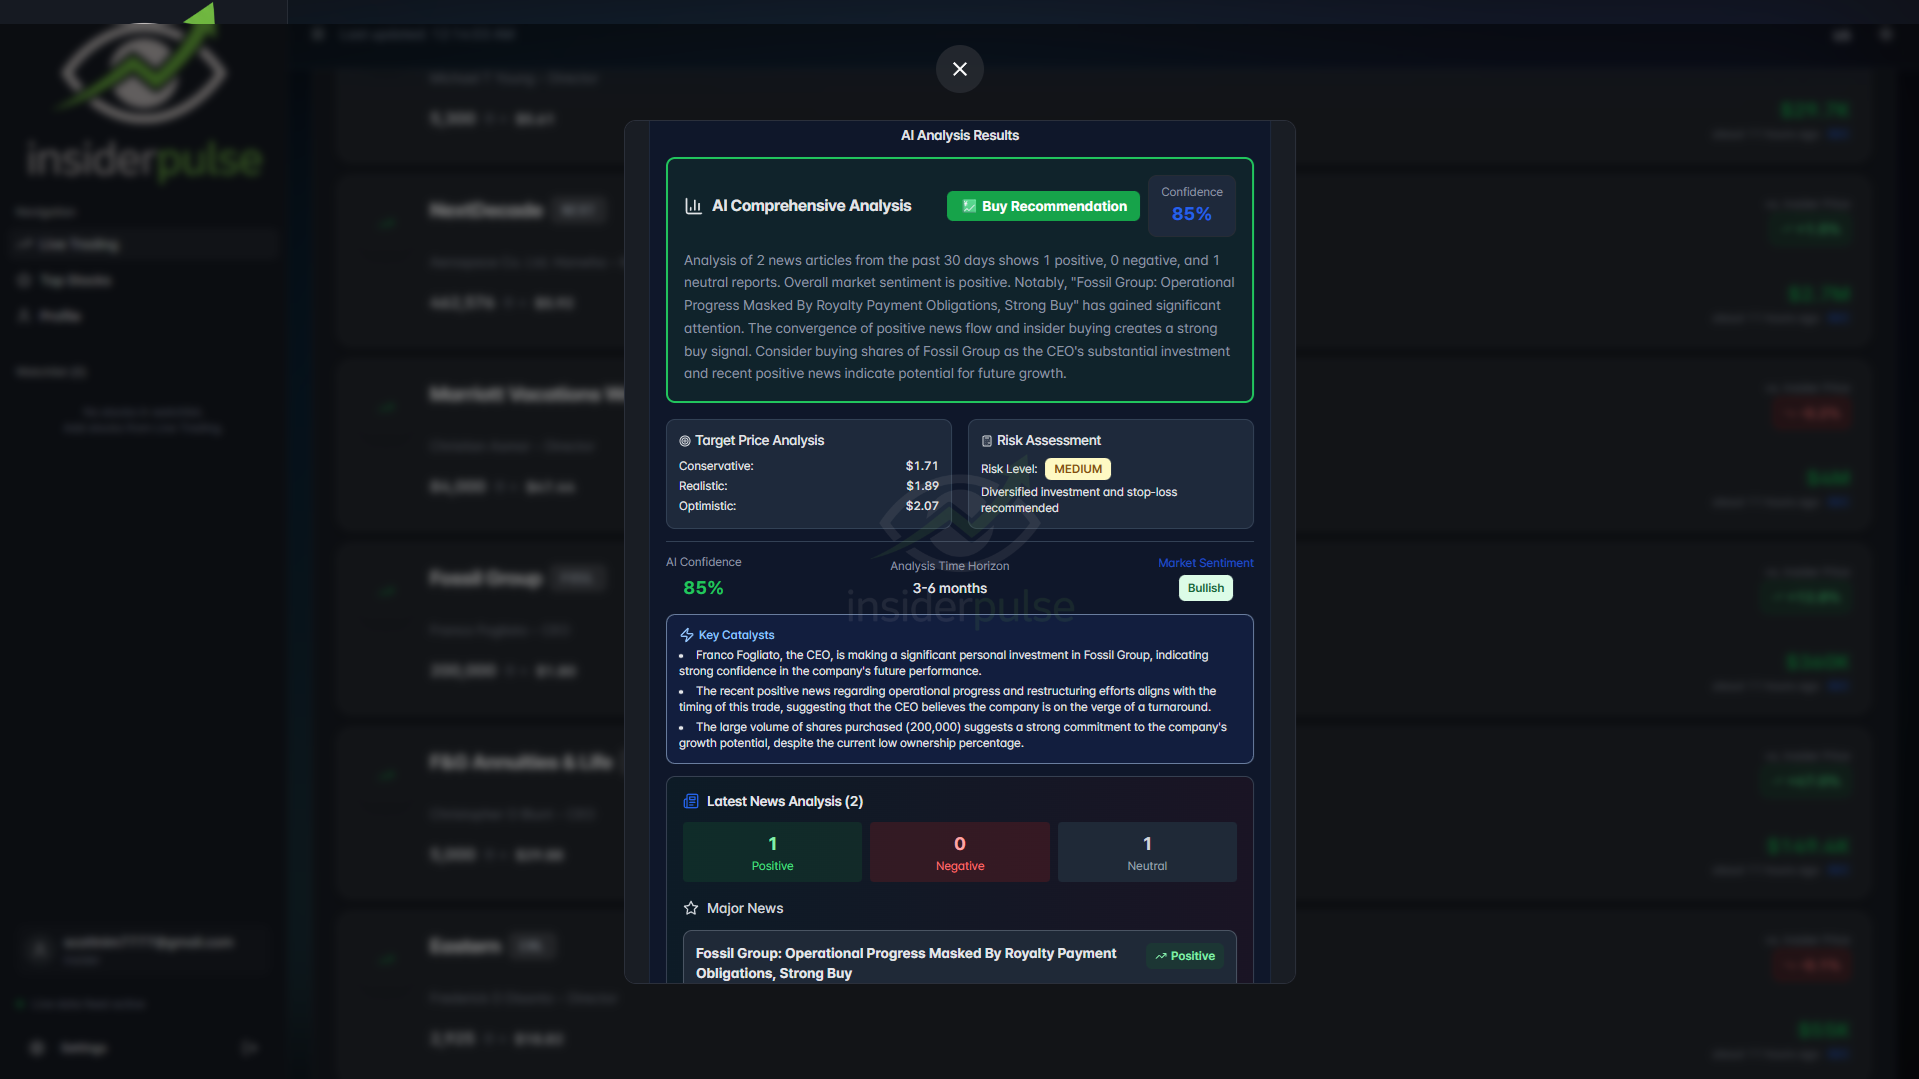Click the star icon next to Major News
Screen dimensions: 1919x1079
tap(691, 908)
